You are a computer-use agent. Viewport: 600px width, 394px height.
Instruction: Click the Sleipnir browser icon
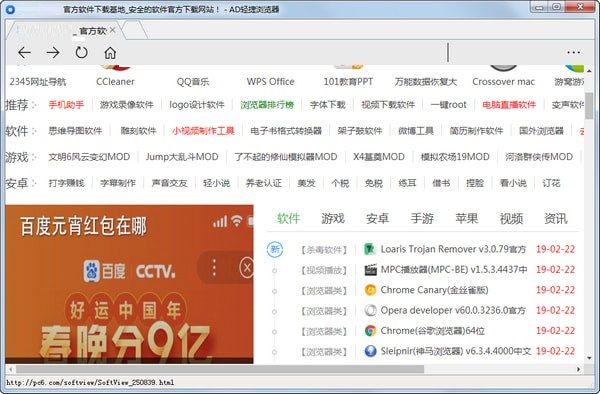click(370, 351)
